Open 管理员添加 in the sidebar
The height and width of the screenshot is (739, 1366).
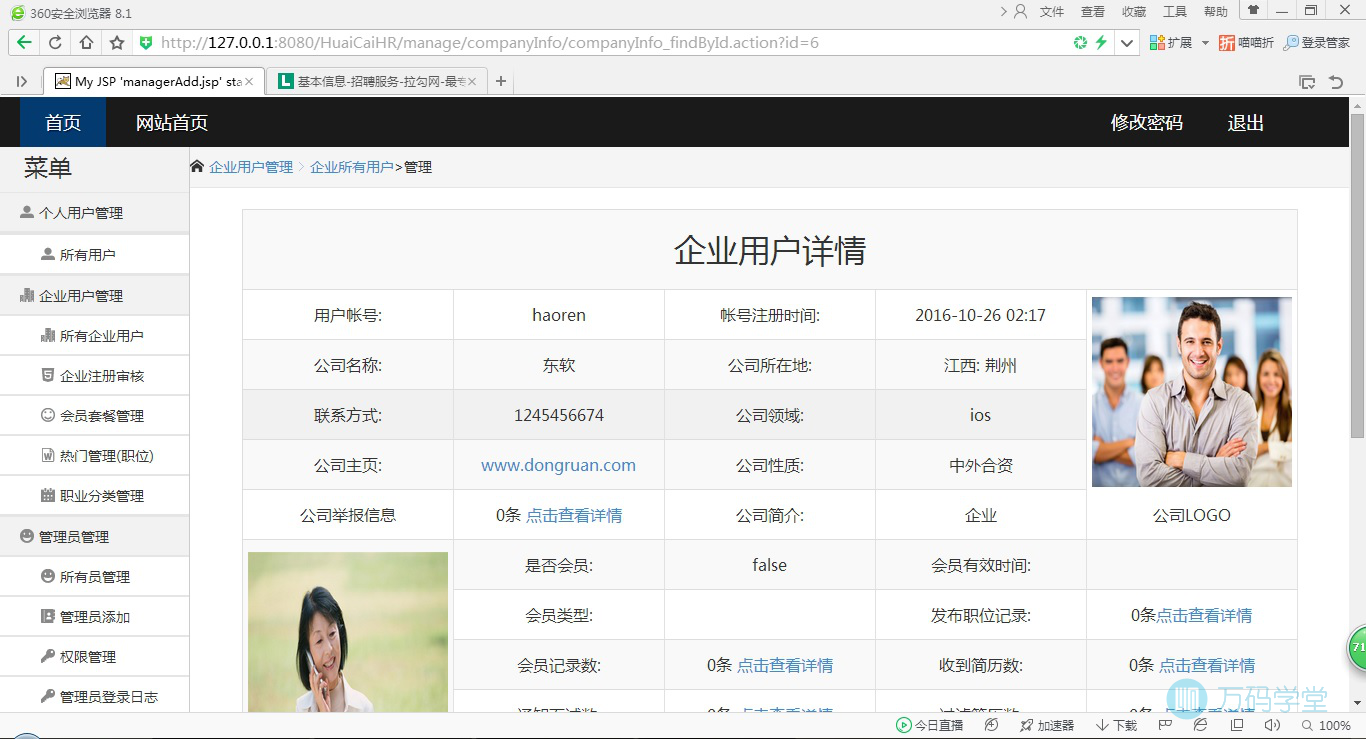[x=94, y=617]
